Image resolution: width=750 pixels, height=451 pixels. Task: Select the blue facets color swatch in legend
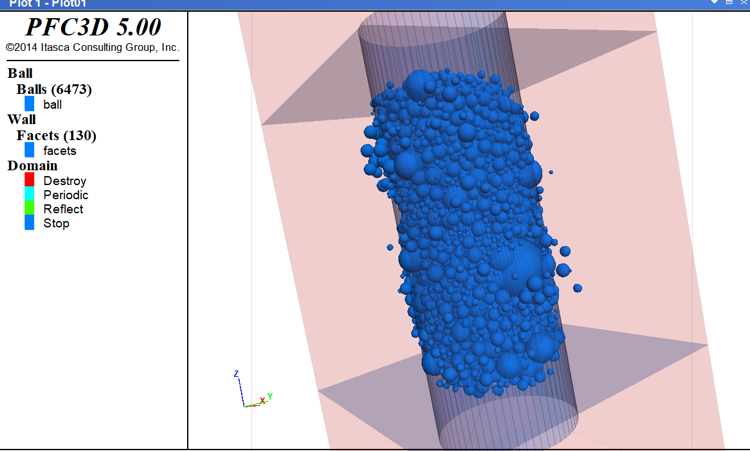click(29, 150)
